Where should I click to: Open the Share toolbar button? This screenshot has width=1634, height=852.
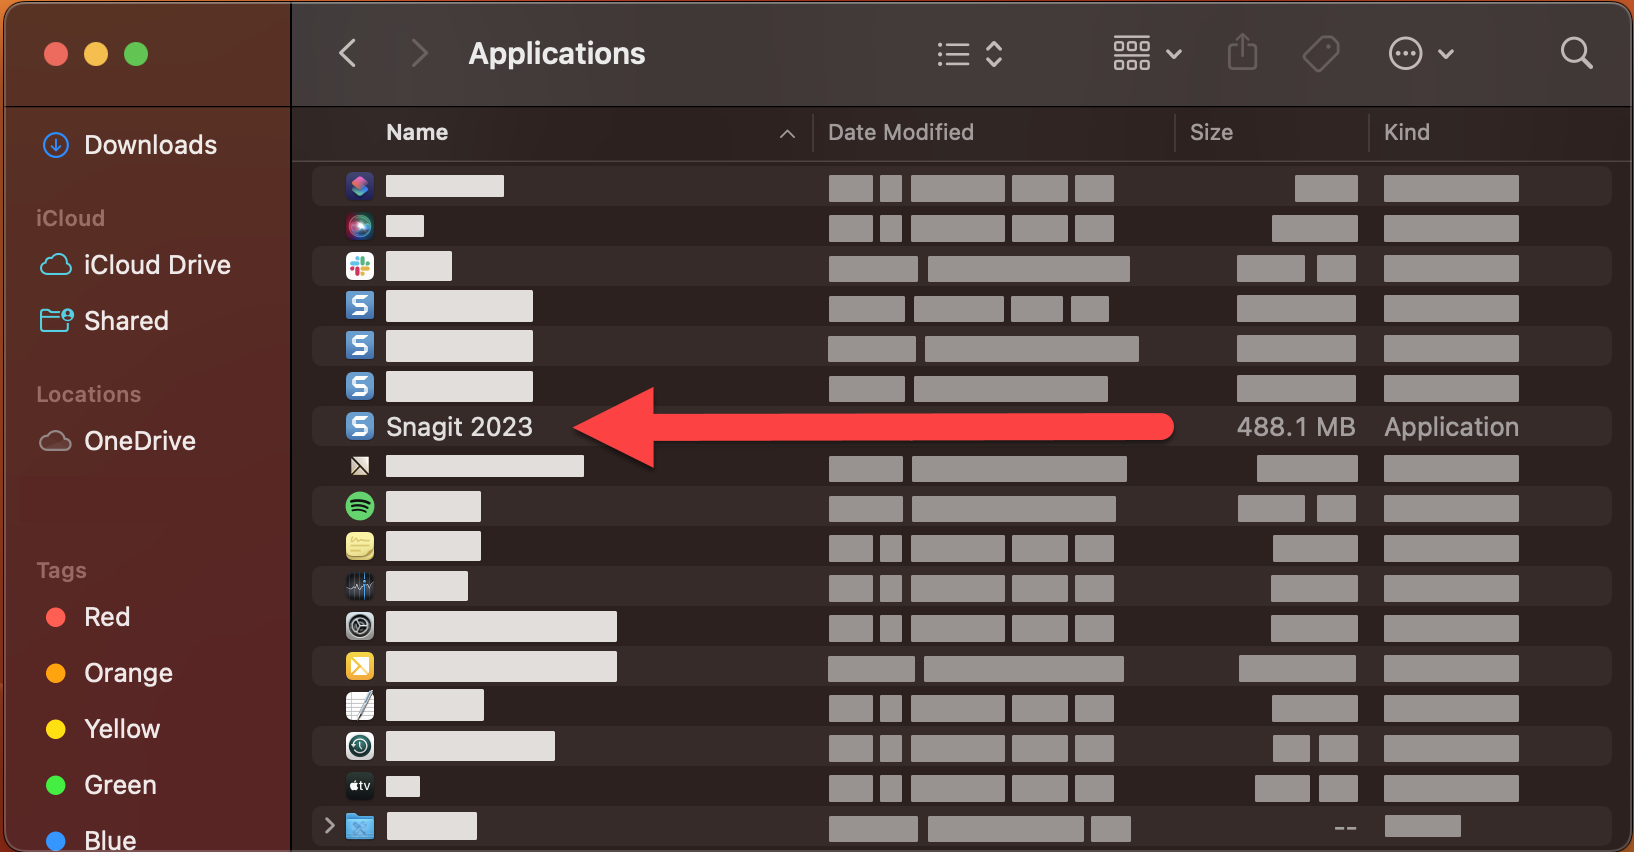coord(1242,53)
